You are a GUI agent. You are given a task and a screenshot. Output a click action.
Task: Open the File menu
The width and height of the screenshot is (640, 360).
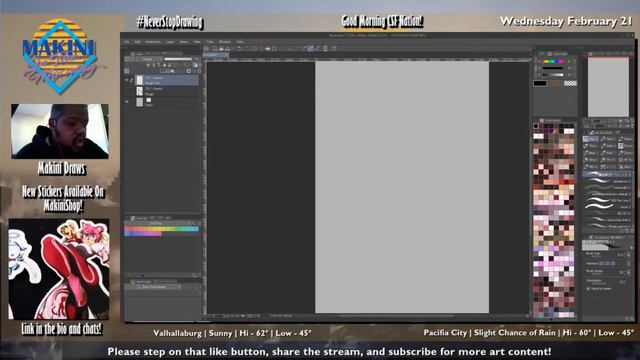(127, 42)
